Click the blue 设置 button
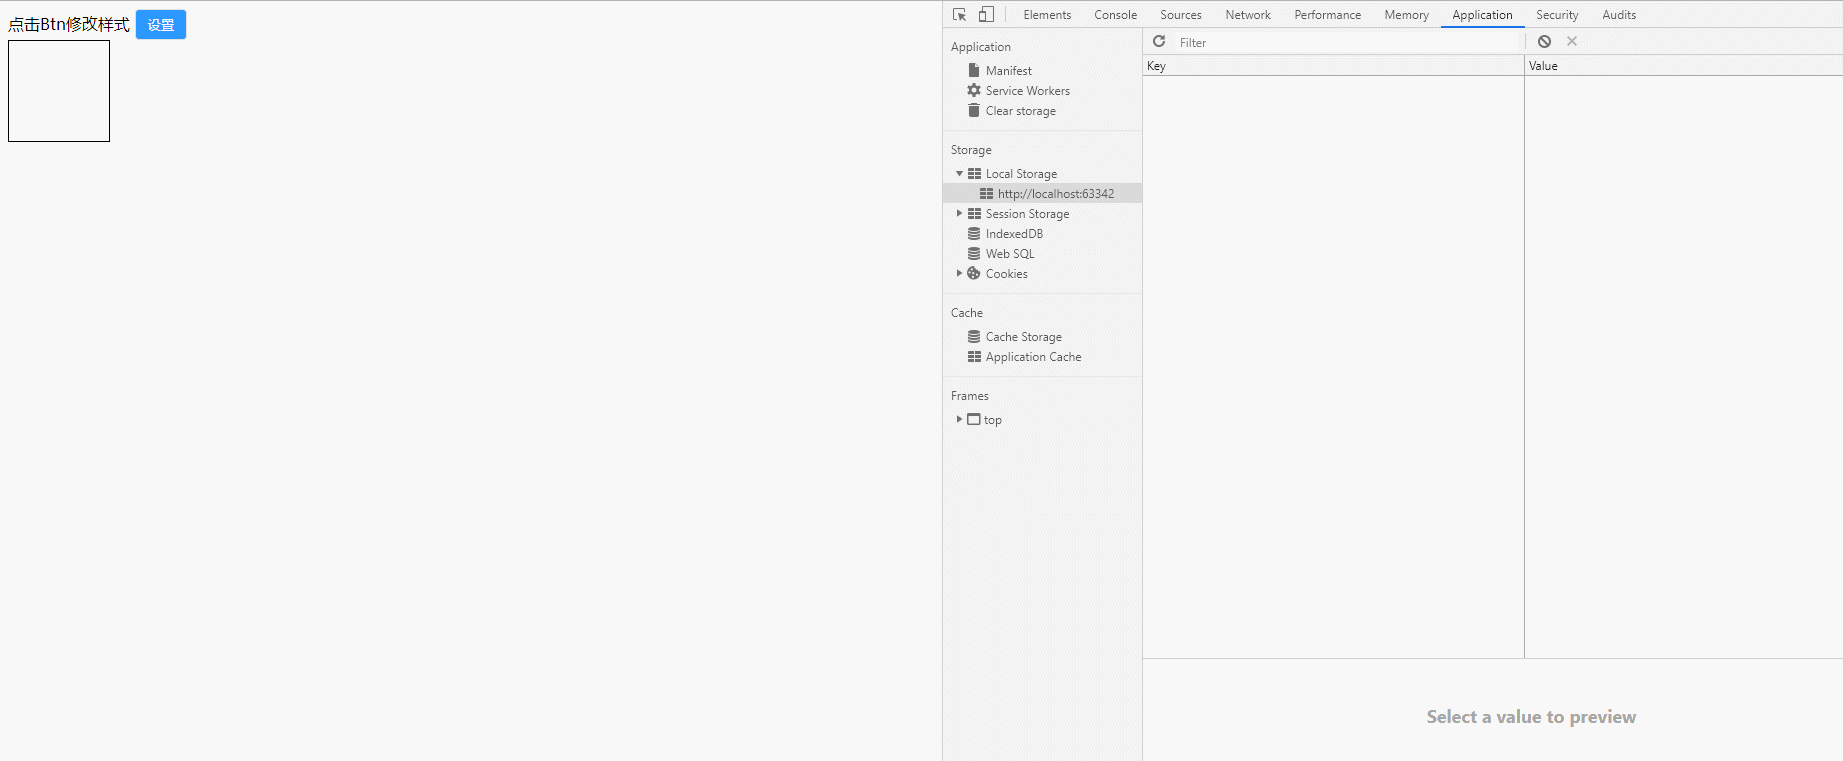This screenshot has height=761, width=1843. tap(161, 25)
